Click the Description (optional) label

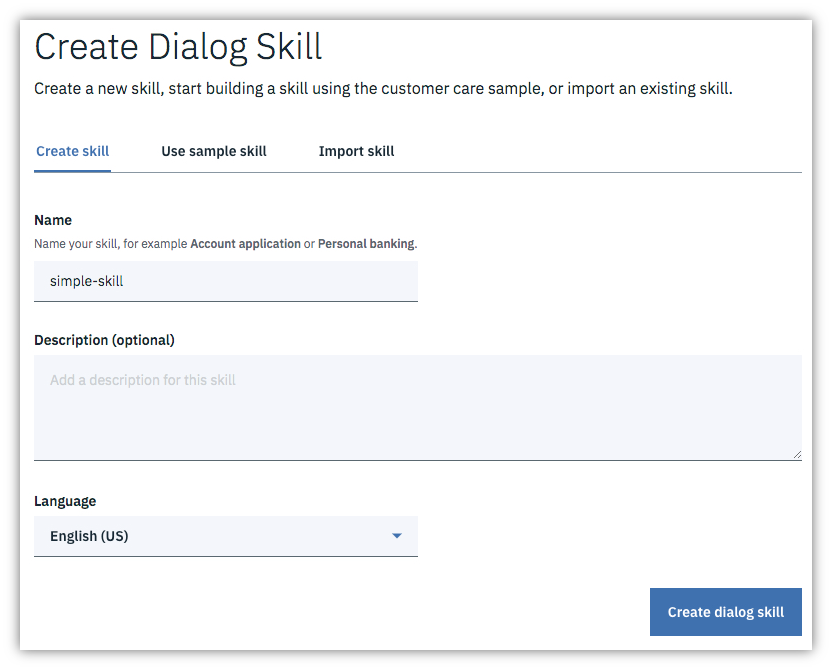click(104, 340)
